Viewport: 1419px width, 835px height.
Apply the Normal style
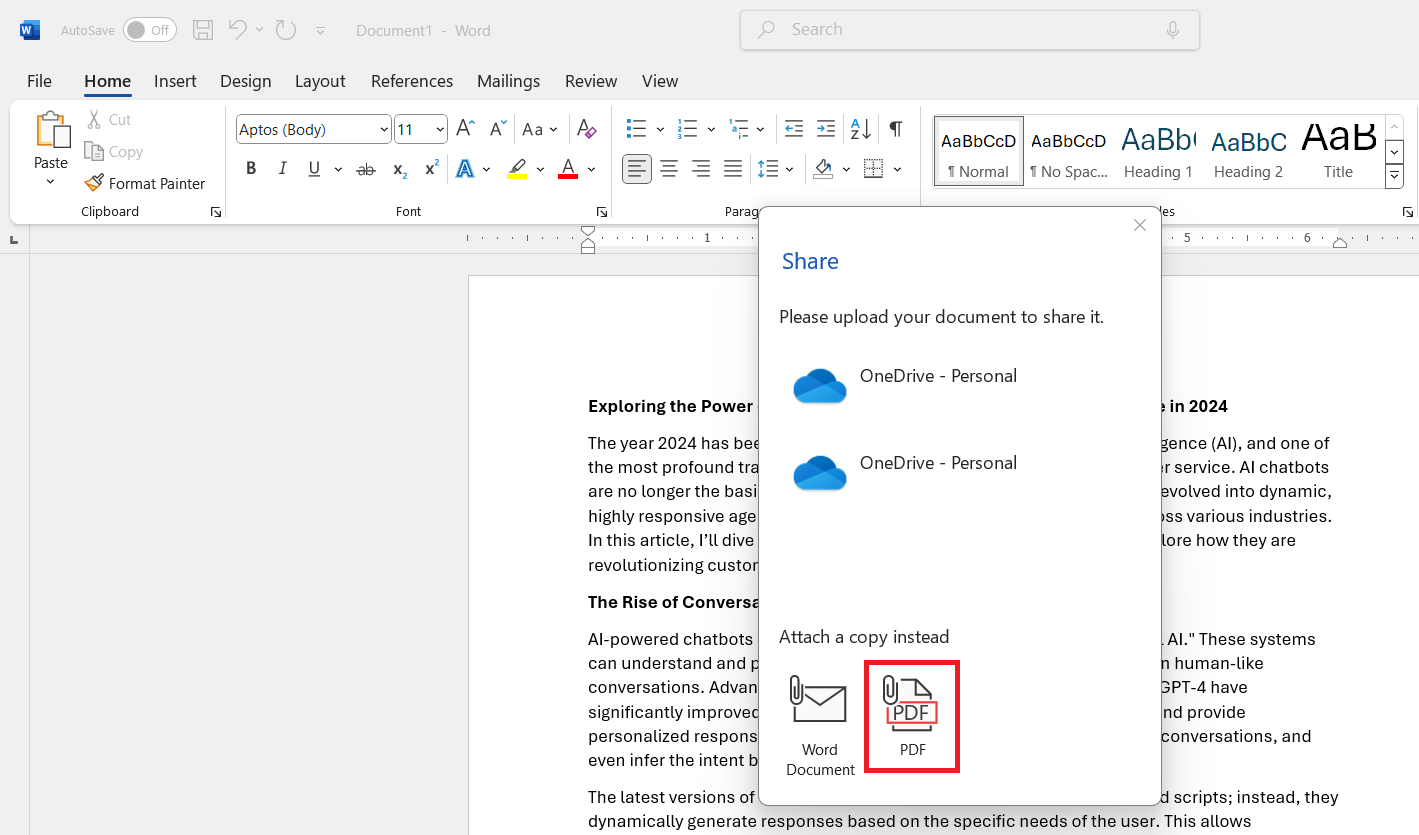click(979, 151)
